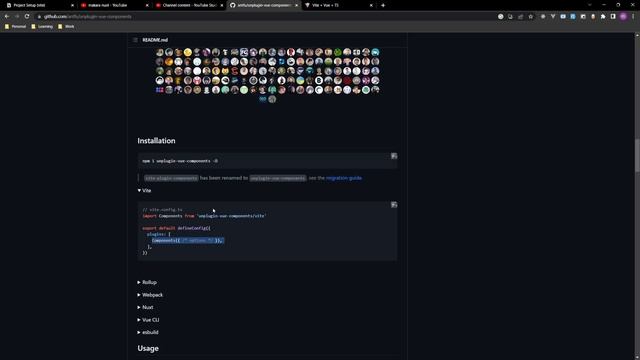Open the Chrome three-dot menu

point(633,16)
